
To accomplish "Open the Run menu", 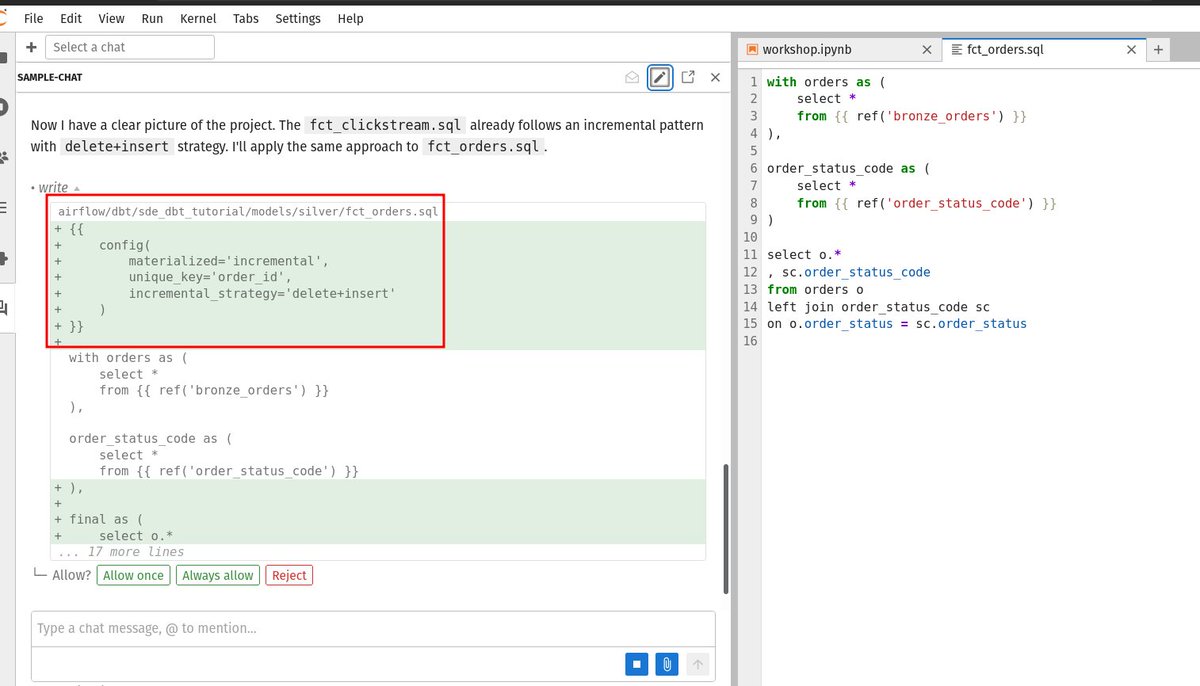I will pyautogui.click(x=152, y=18).
